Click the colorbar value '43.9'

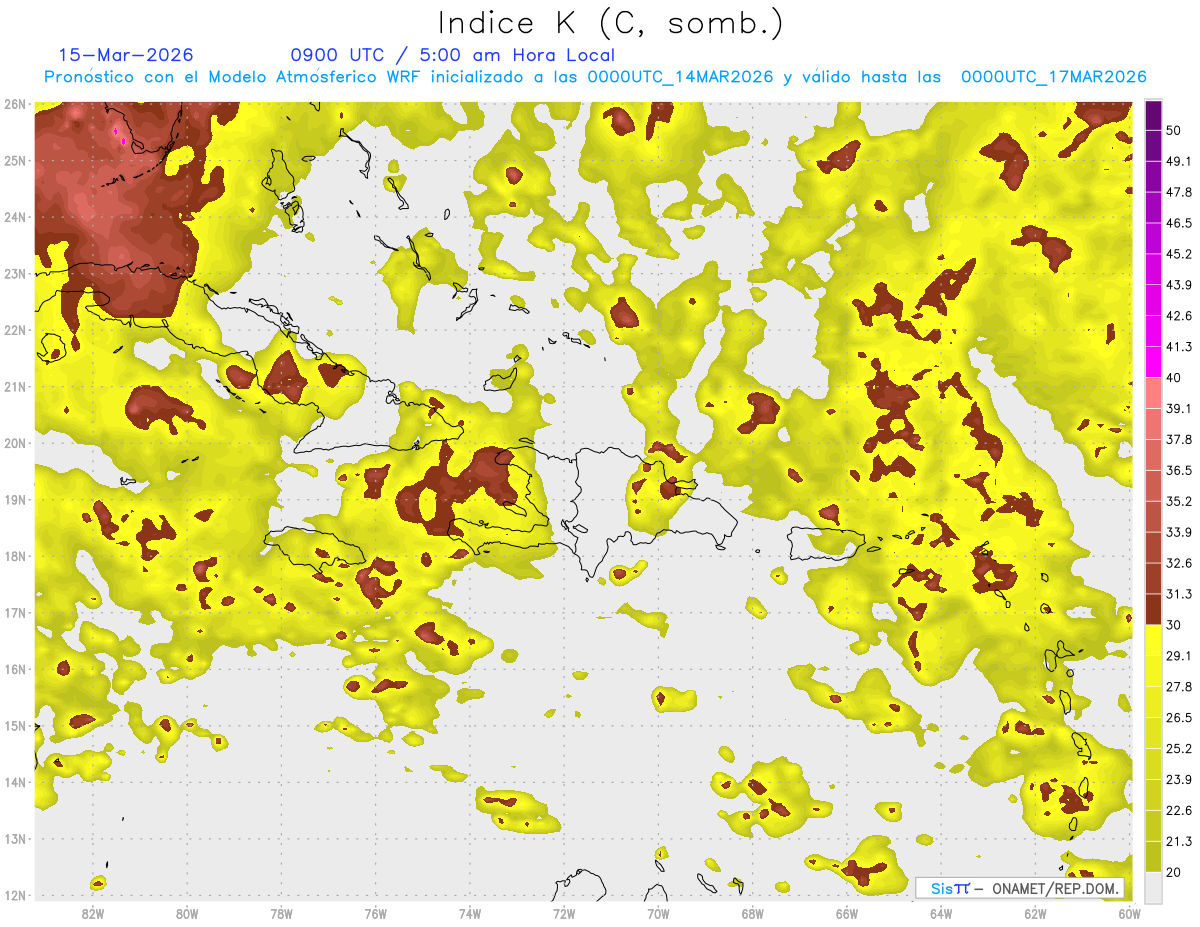click(1179, 285)
